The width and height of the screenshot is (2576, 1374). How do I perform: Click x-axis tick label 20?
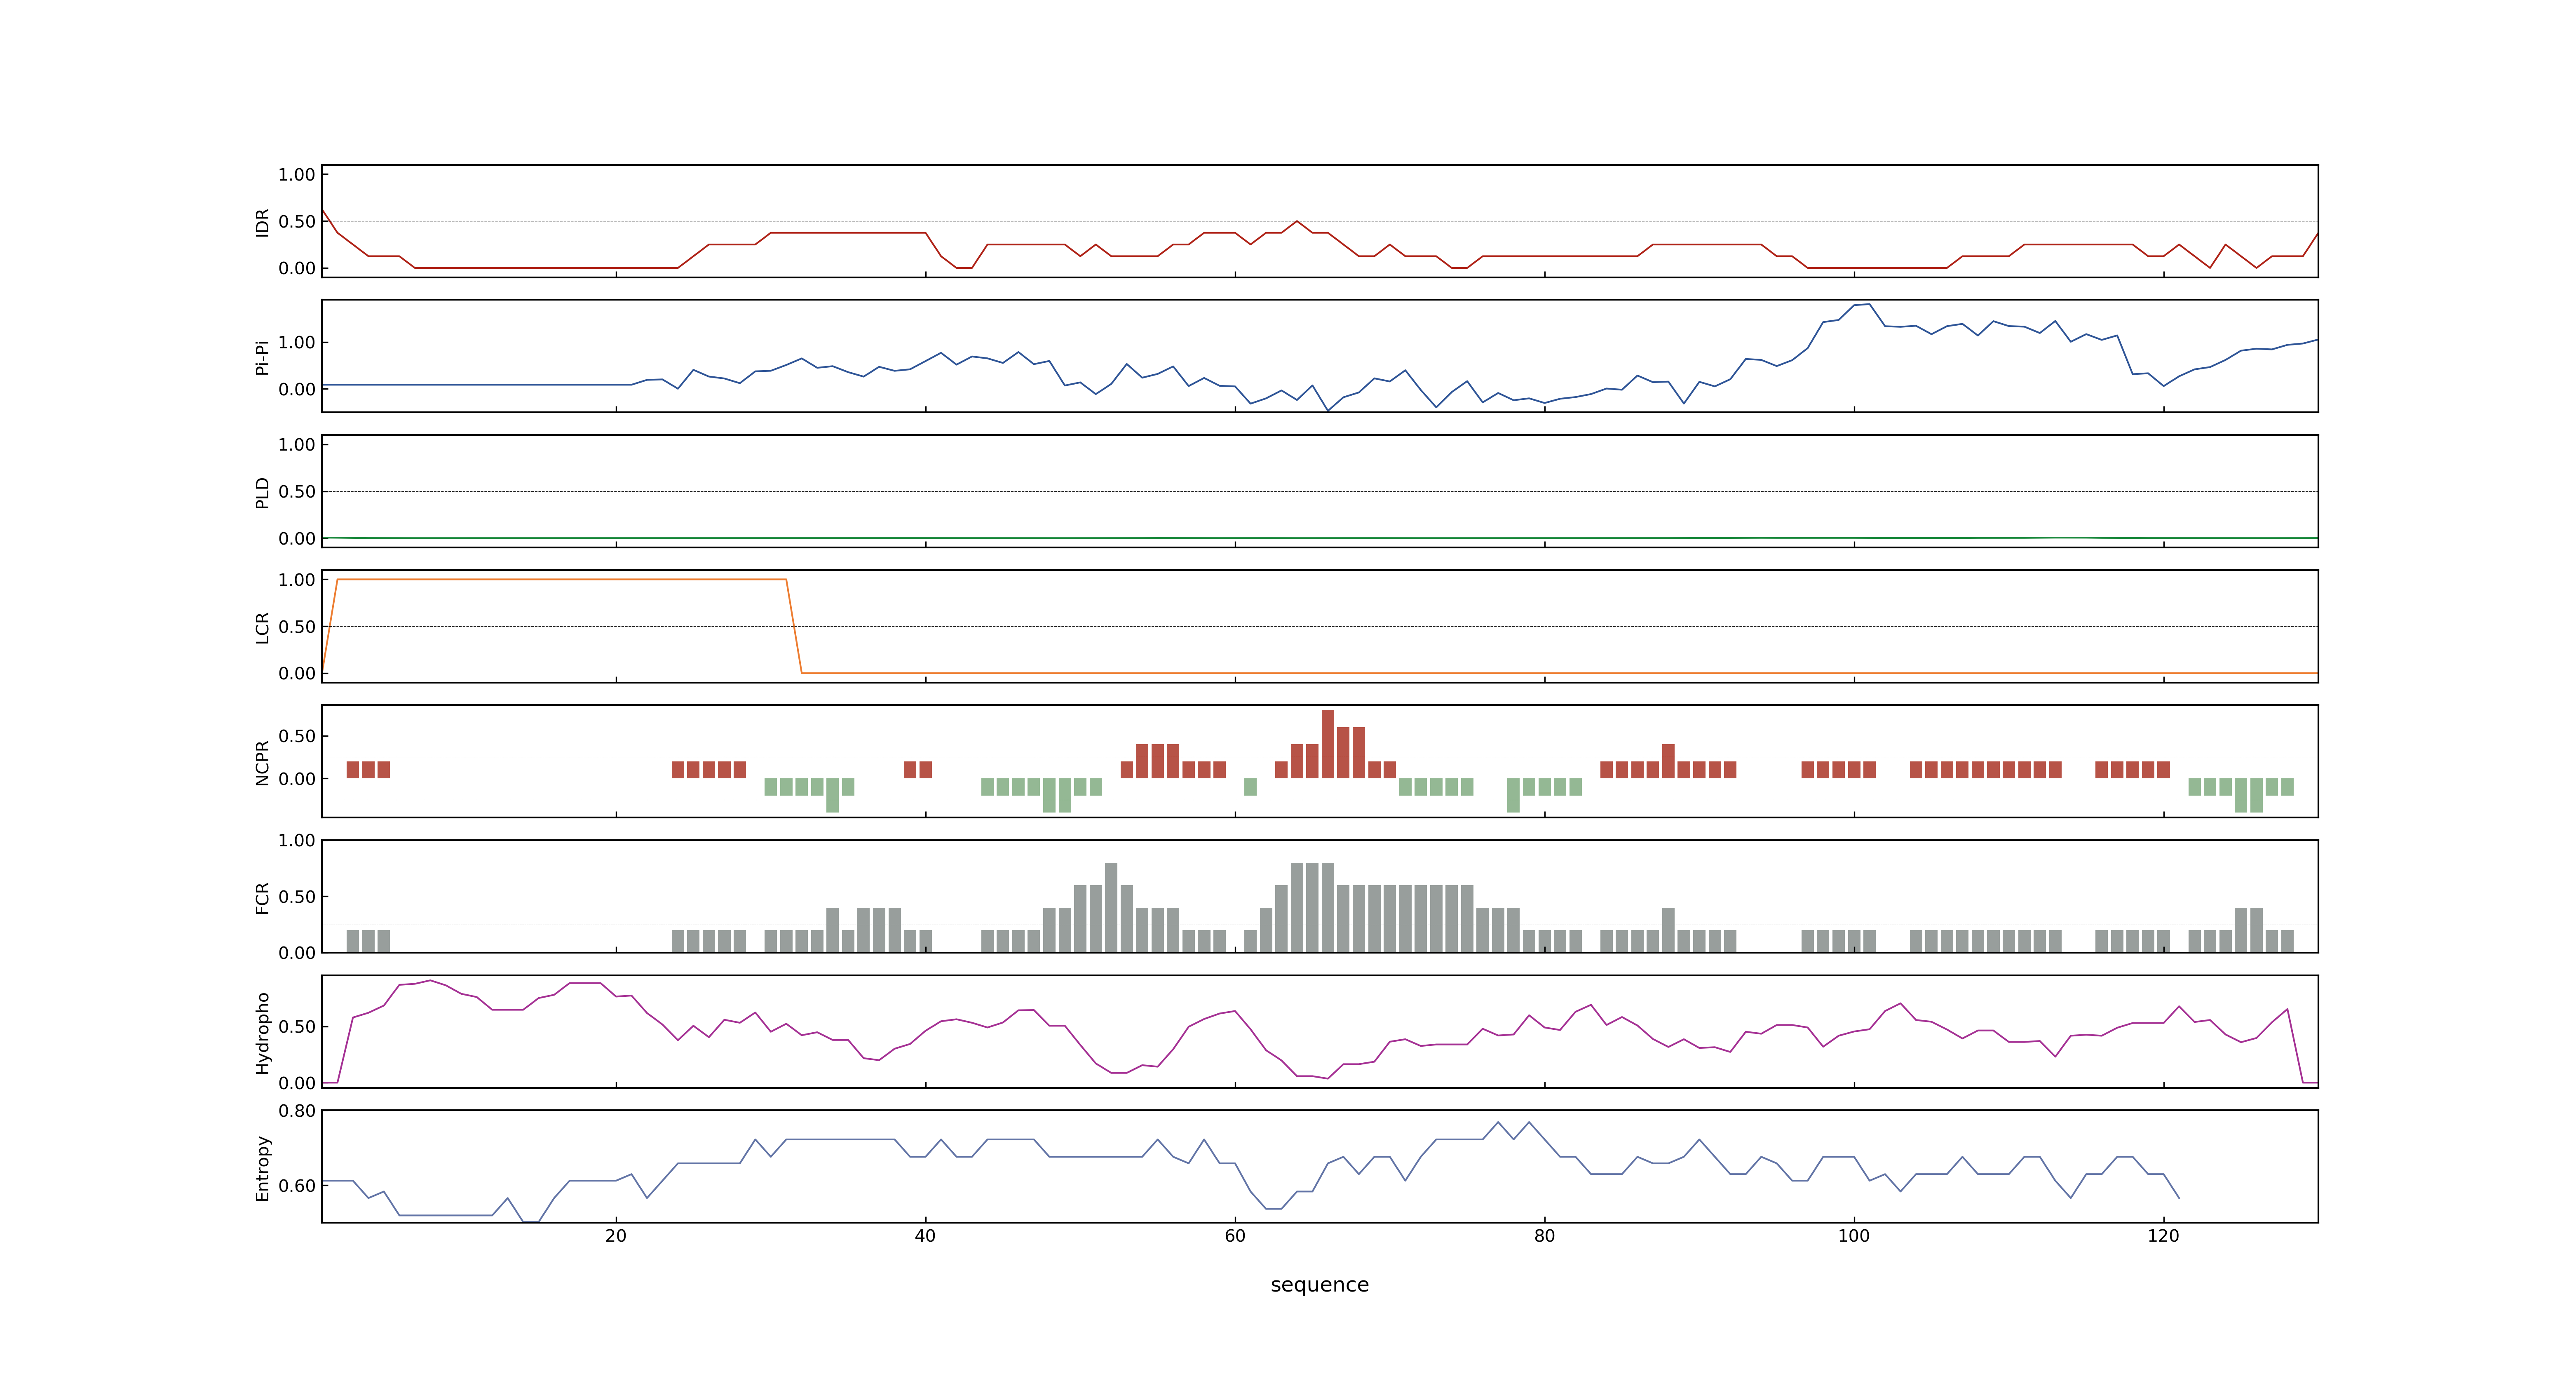(616, 1236)
